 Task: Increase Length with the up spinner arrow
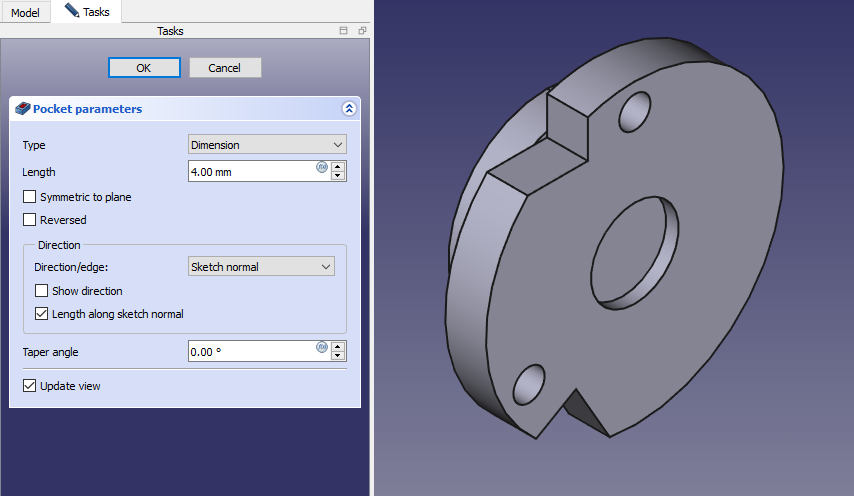pos(338,166)
